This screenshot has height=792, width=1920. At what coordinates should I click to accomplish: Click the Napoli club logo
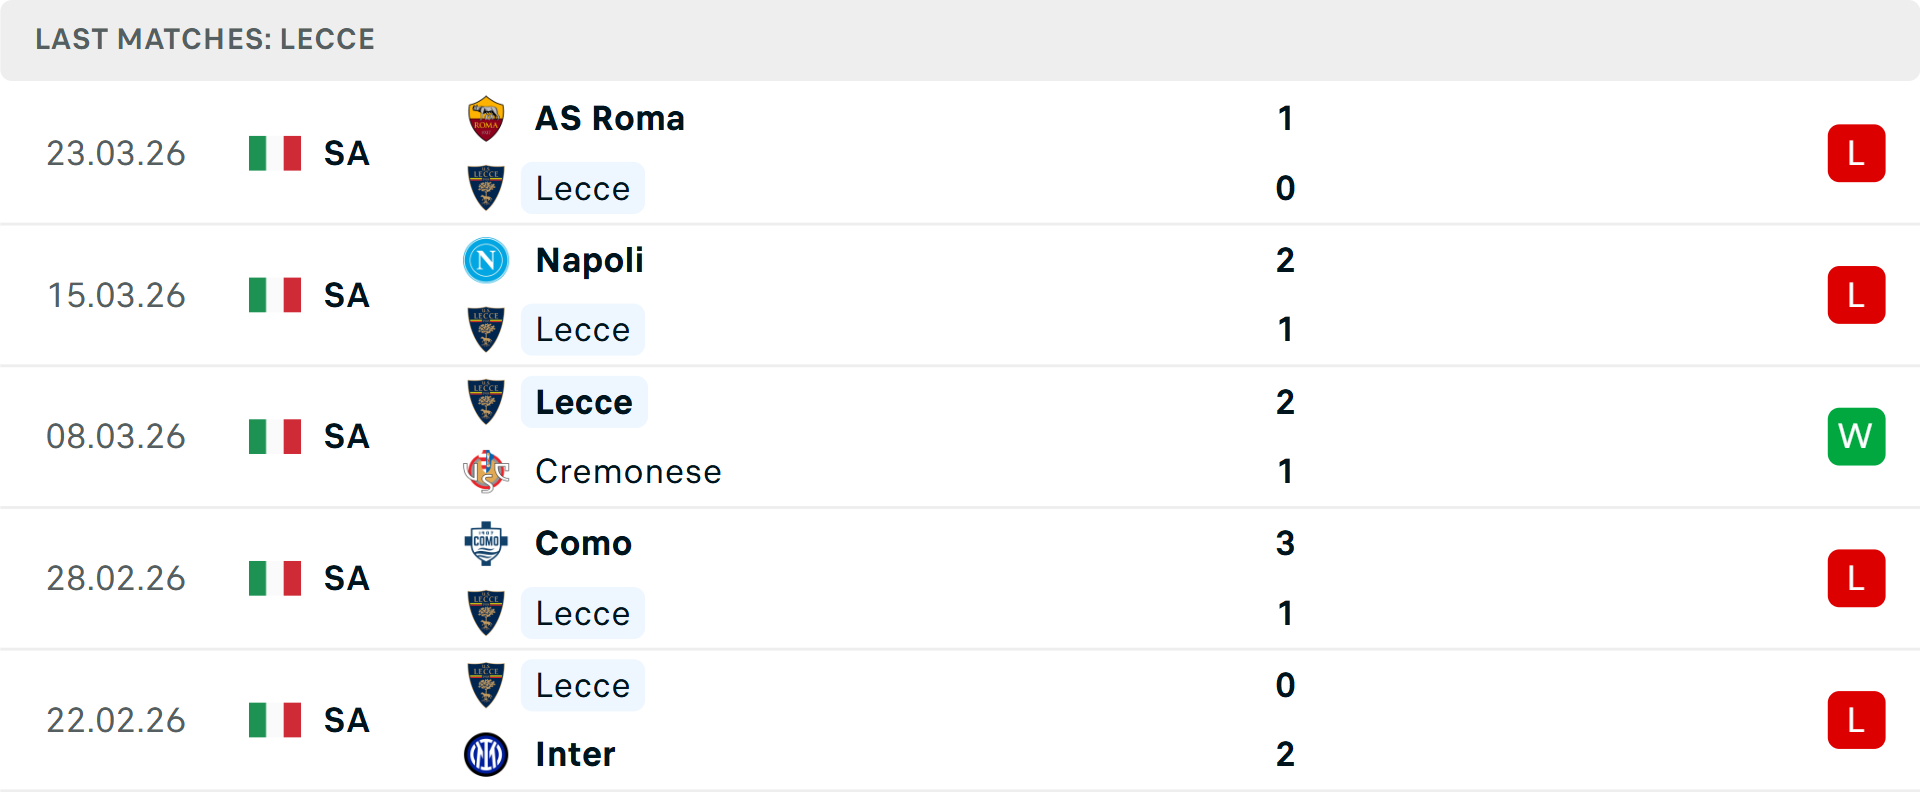coord(486,261)
